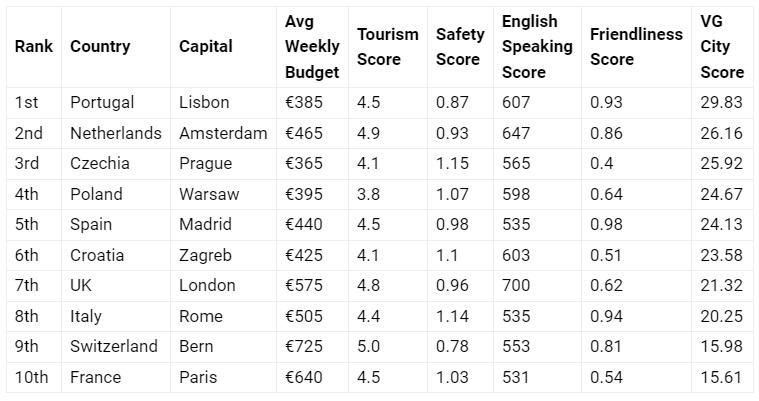Image resolution: width=759 pixels, height=401 pixels.
Task: Click the Zagreb capital cell
Action: pos(205,255)
